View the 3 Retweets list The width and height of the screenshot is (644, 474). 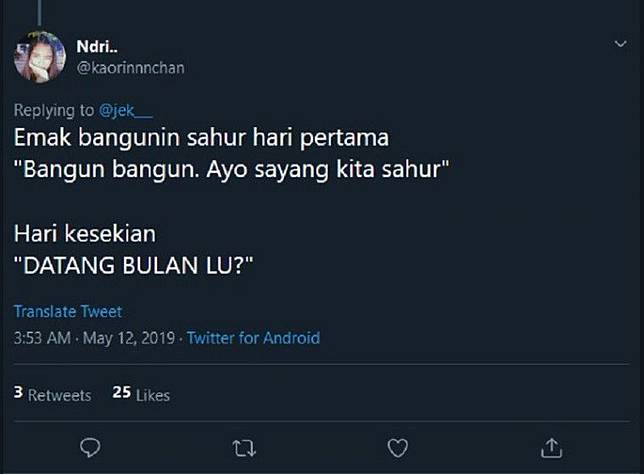coord(52,395)
